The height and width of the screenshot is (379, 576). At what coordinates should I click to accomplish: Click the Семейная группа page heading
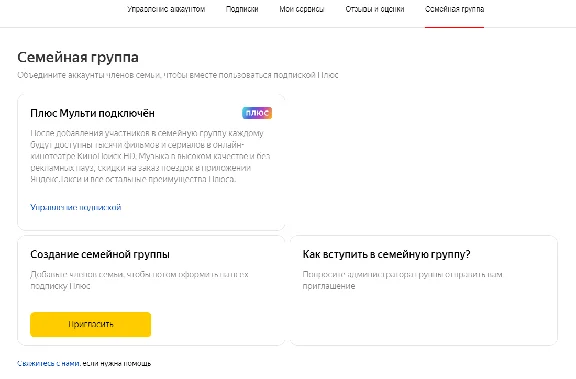pyautogui.click(x=78, y=57)
